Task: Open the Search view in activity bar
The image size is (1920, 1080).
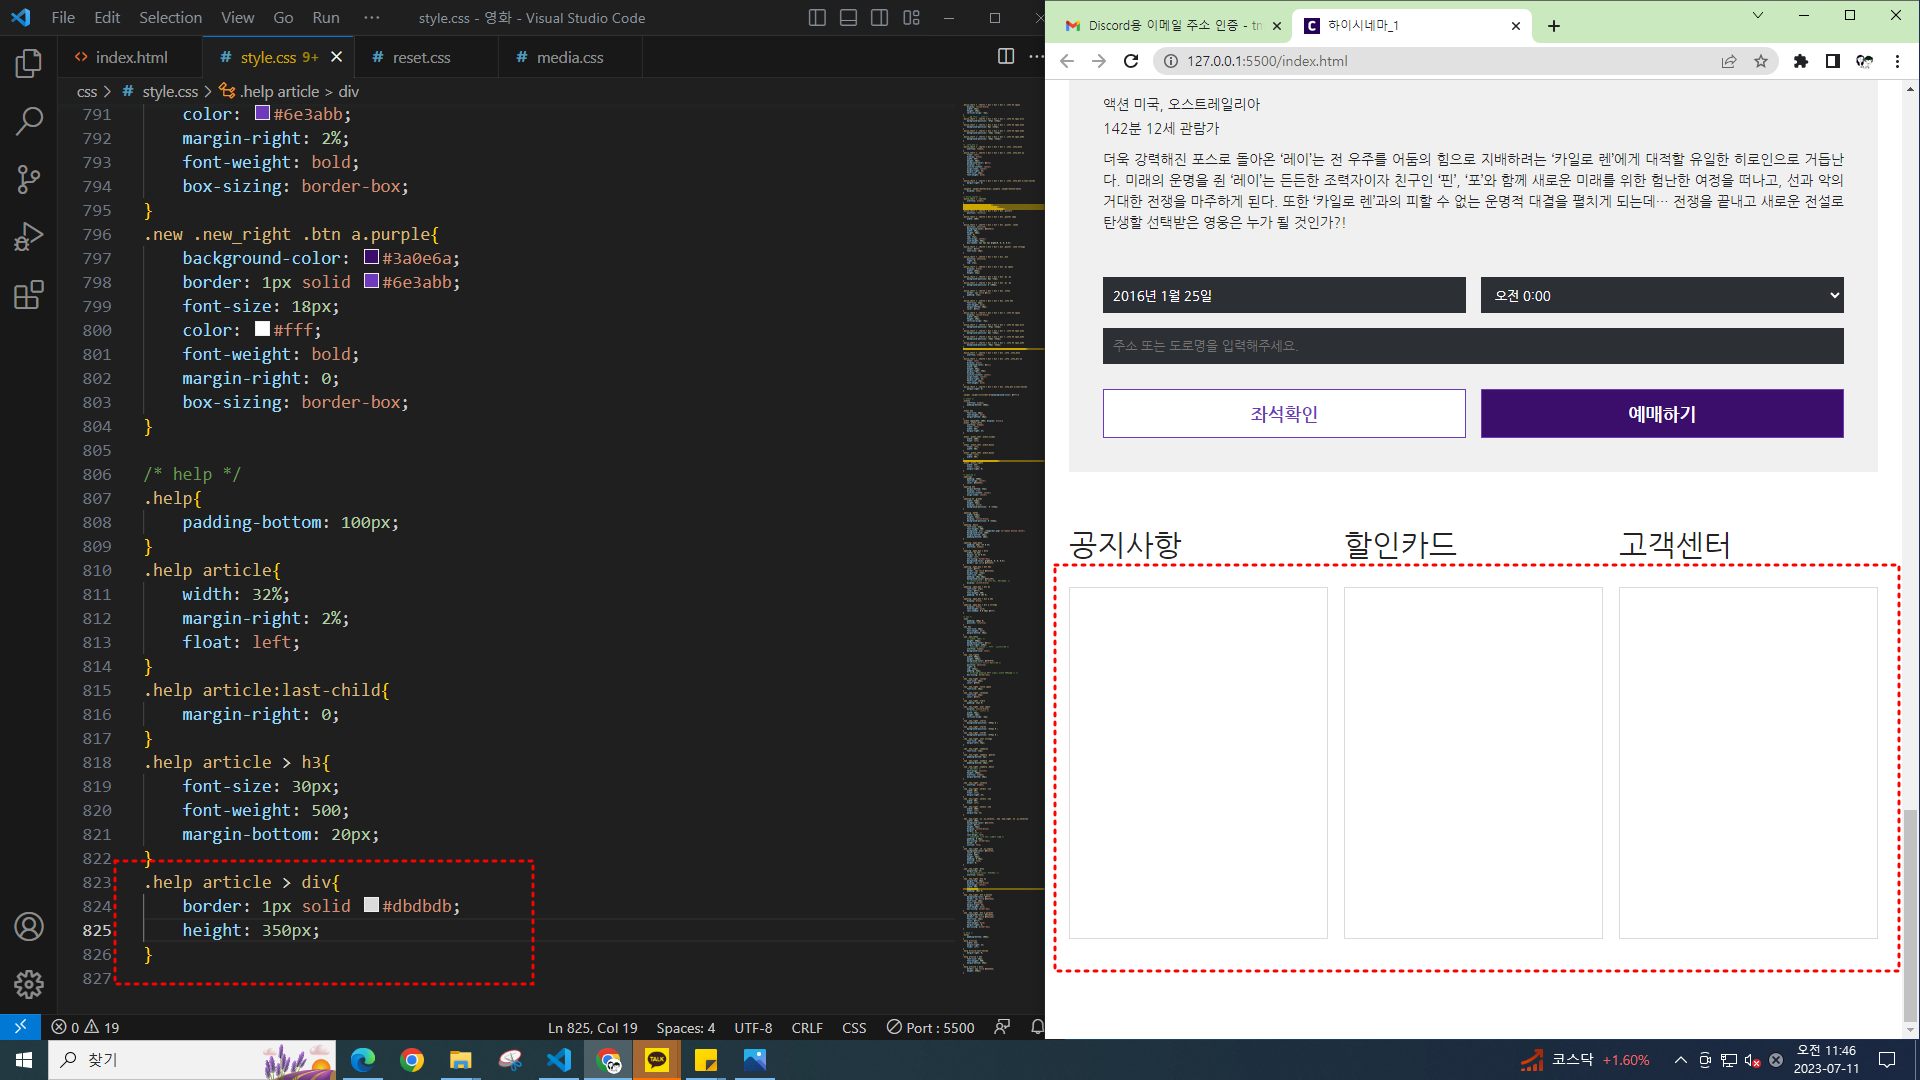Action: point(29,122)
